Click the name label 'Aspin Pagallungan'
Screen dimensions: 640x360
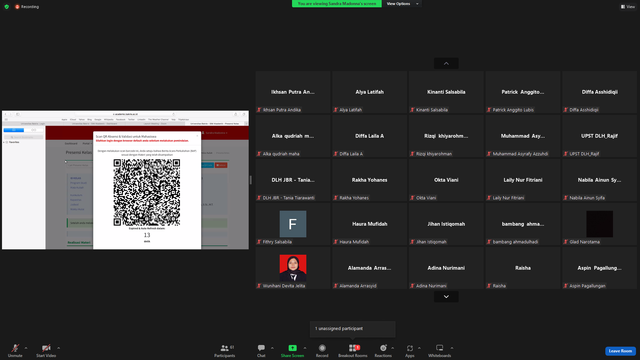(587, 286)
